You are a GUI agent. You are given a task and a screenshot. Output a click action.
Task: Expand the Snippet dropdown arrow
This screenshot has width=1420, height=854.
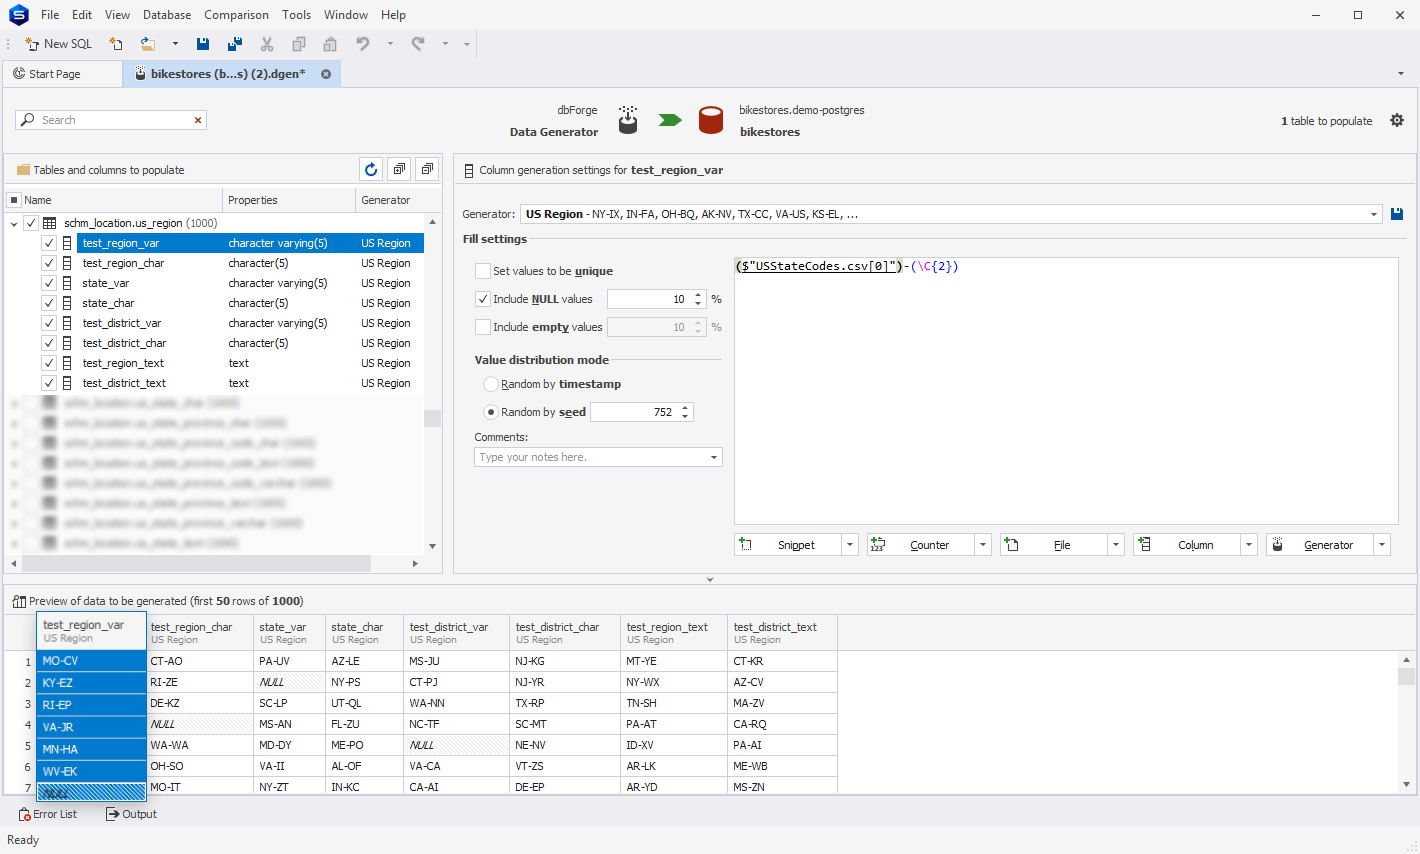click(x=850, y=545)
